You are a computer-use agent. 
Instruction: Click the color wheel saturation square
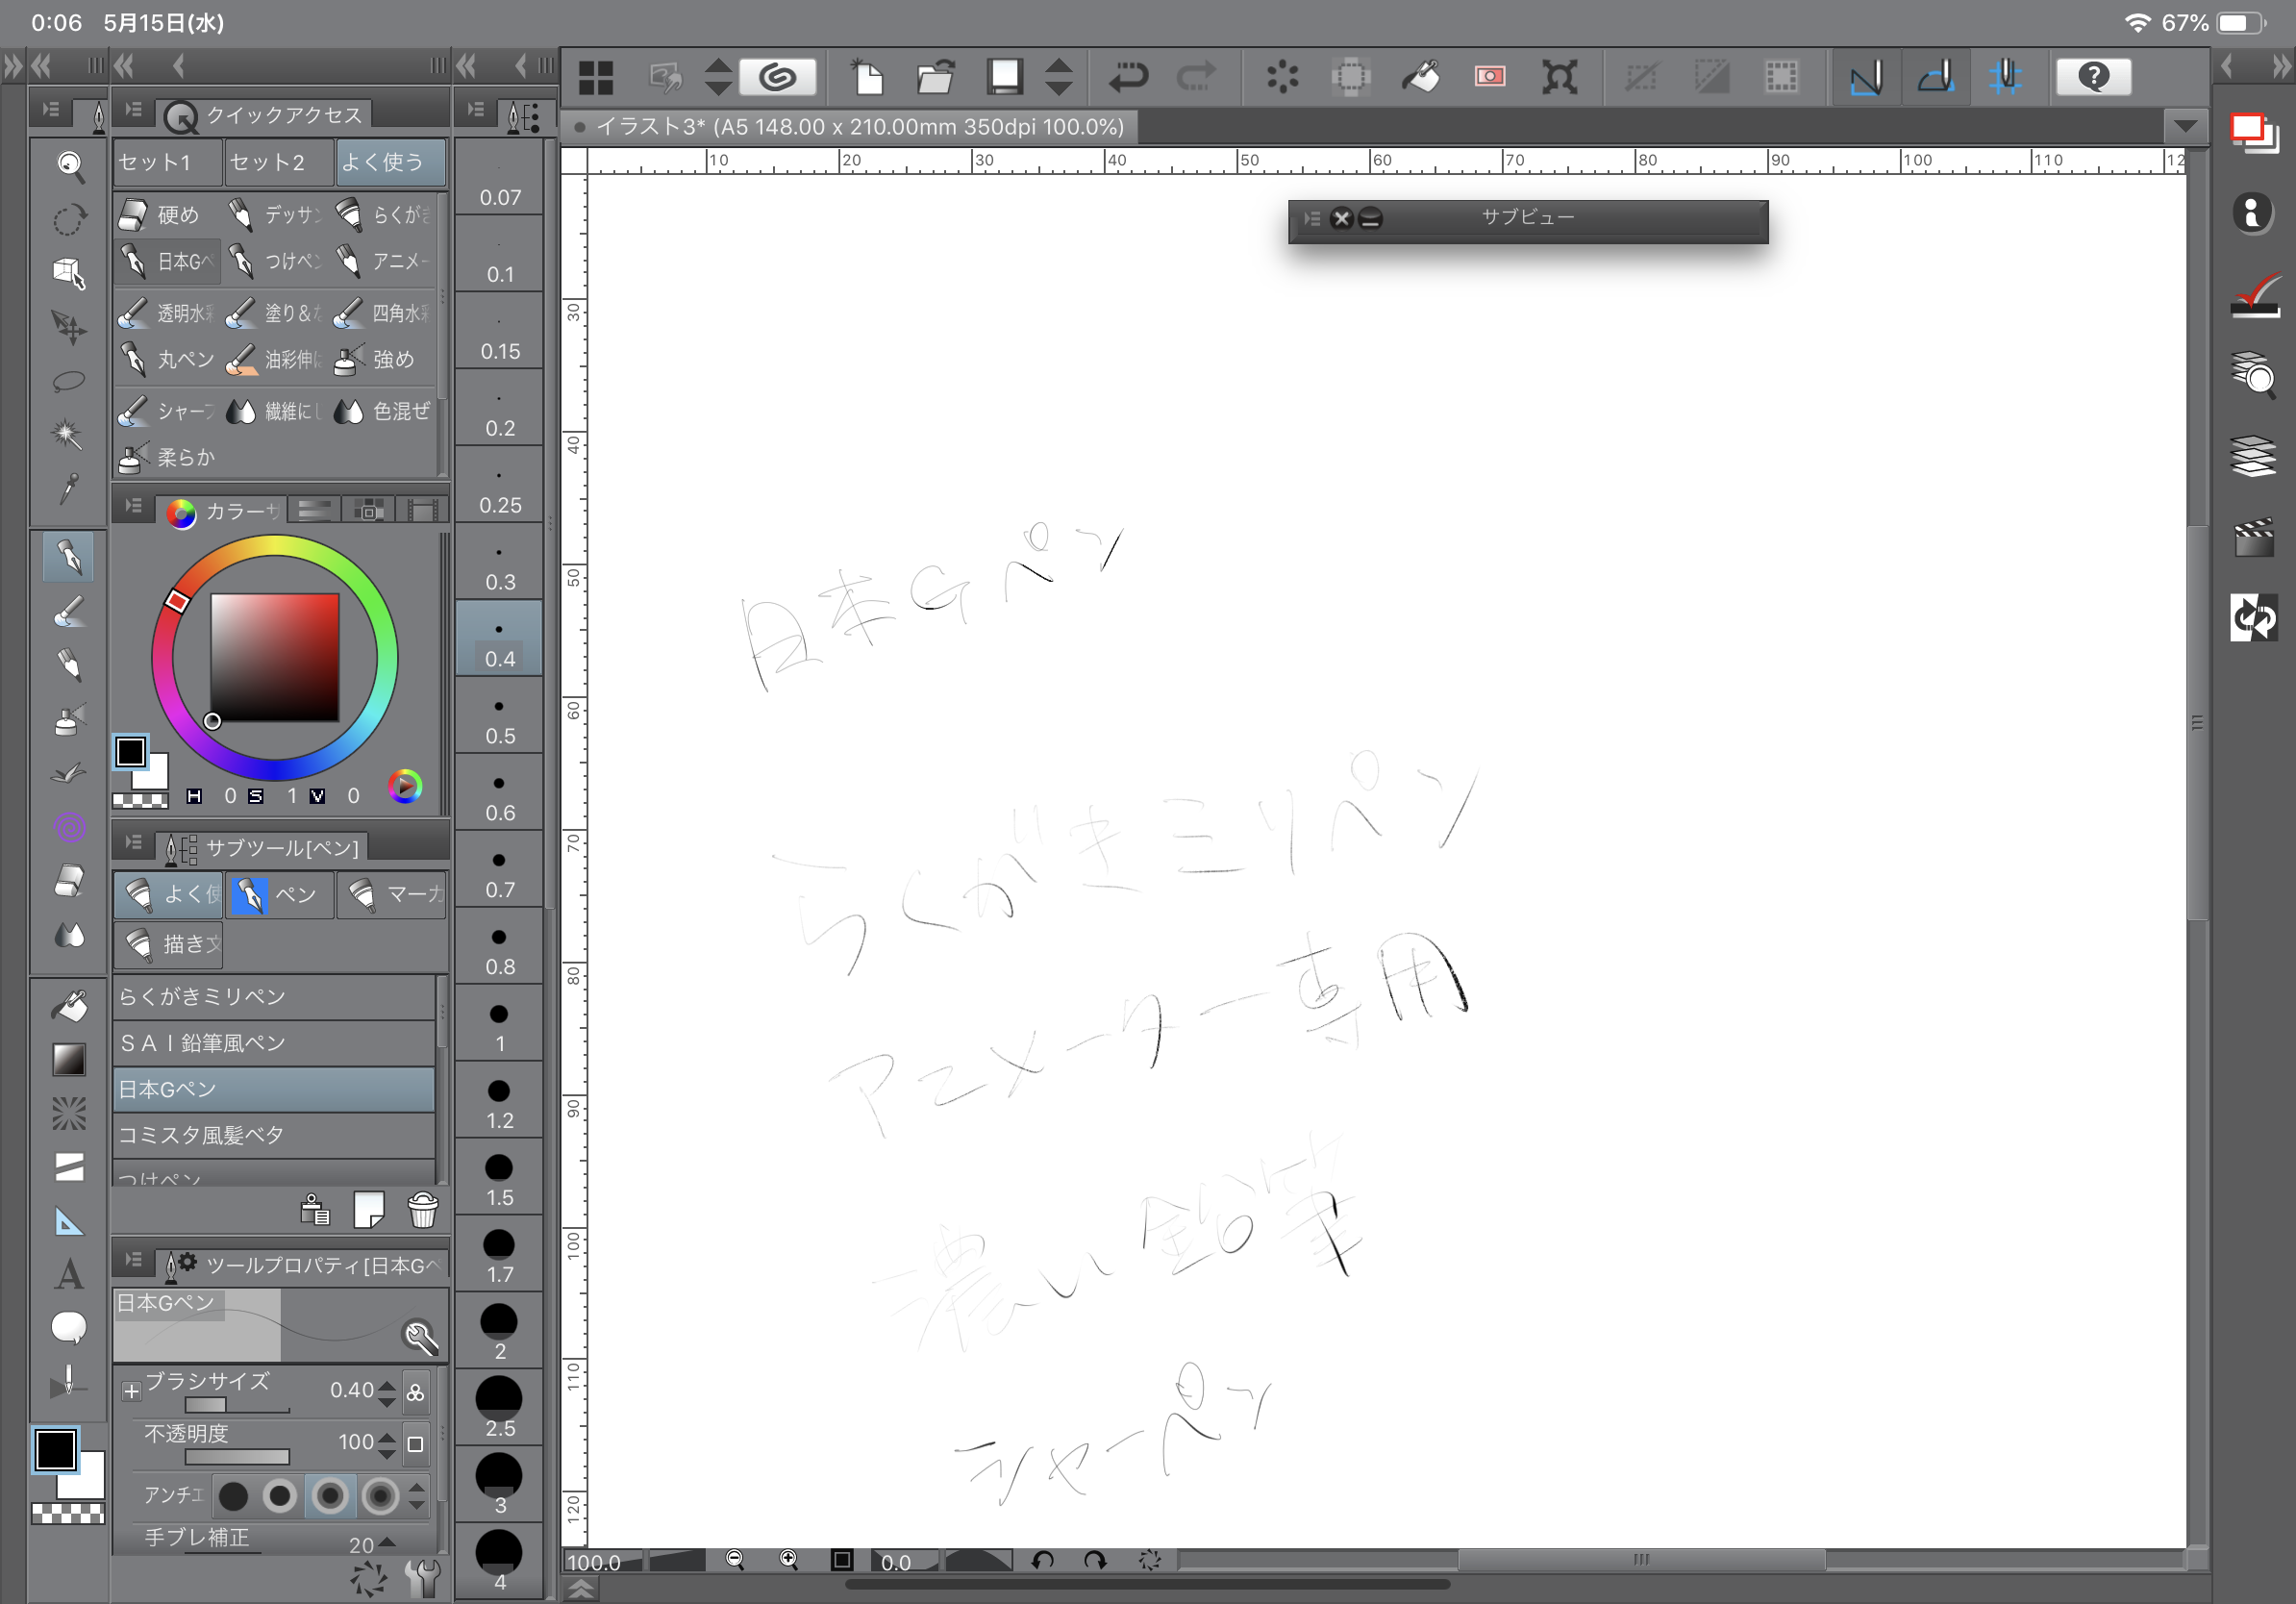tap(274, 657)
